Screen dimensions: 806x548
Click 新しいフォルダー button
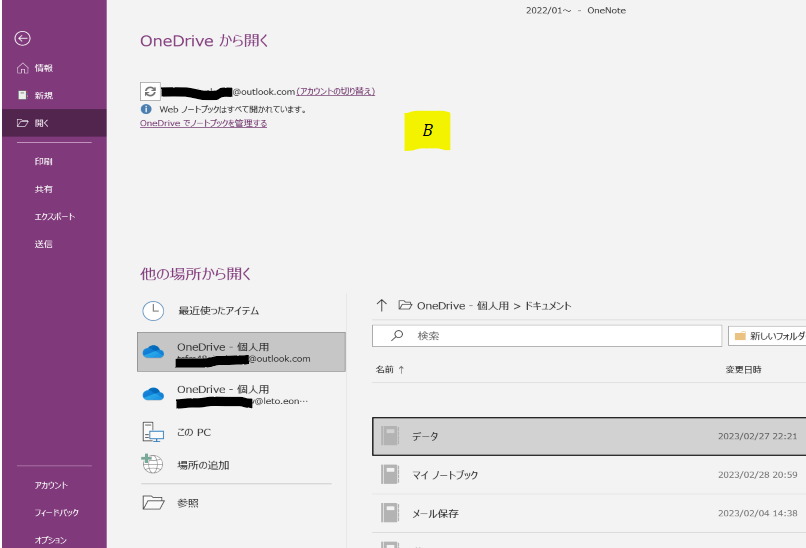coord(767,336)
